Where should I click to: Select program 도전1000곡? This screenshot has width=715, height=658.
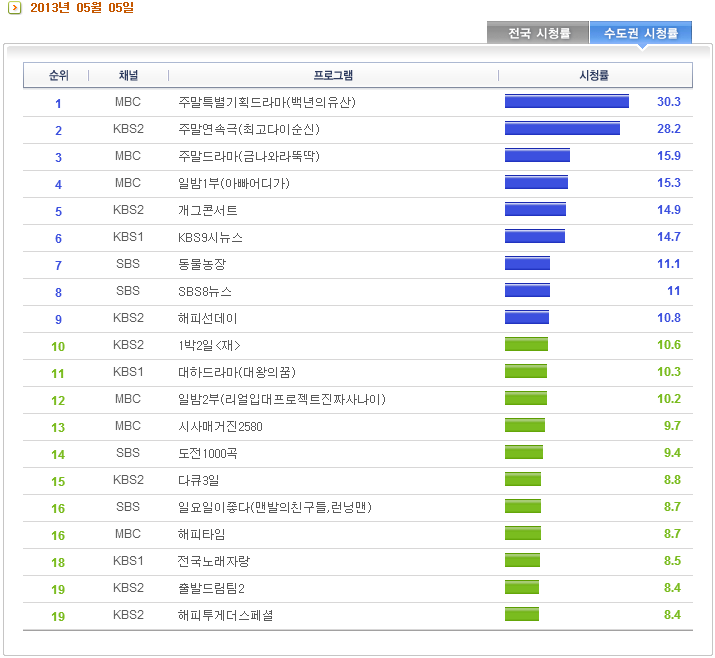[207, 453]
